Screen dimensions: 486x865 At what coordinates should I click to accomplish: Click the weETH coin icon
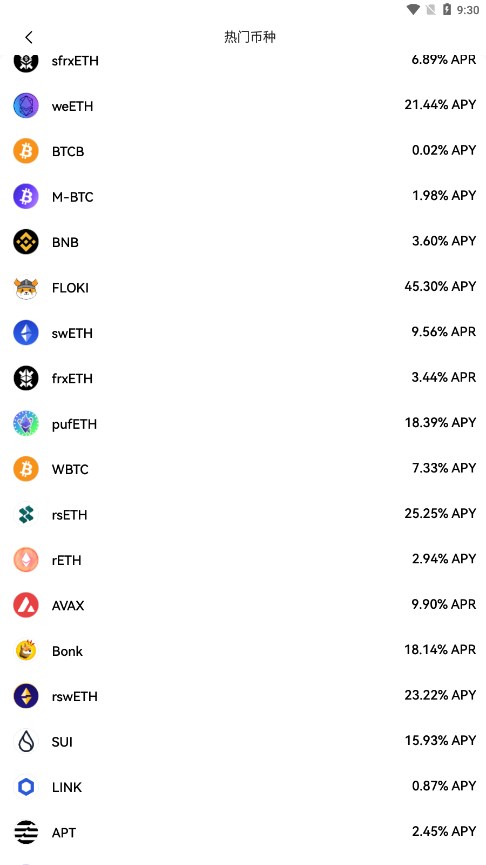[26, 106]
